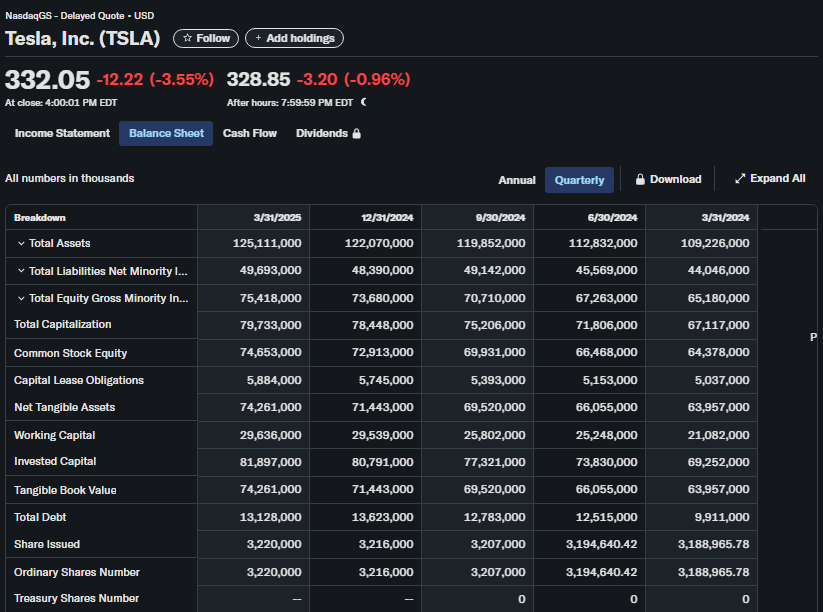Click the 6/30/2024 column header
The width and height of the screenshot is (823, 612).
pyautogui.click(x=612, y=218)
